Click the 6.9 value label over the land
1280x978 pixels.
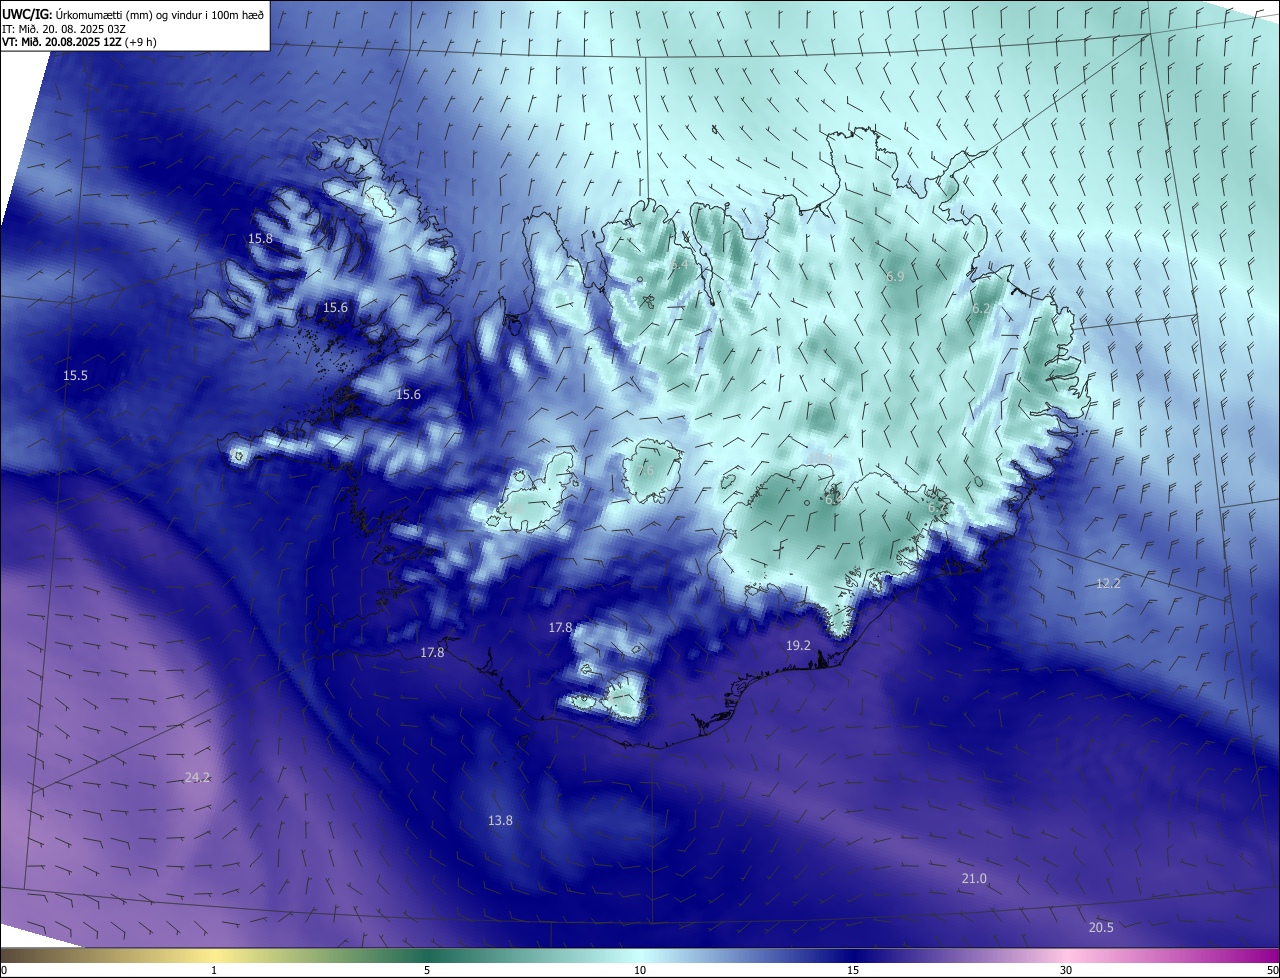point(895,276)
